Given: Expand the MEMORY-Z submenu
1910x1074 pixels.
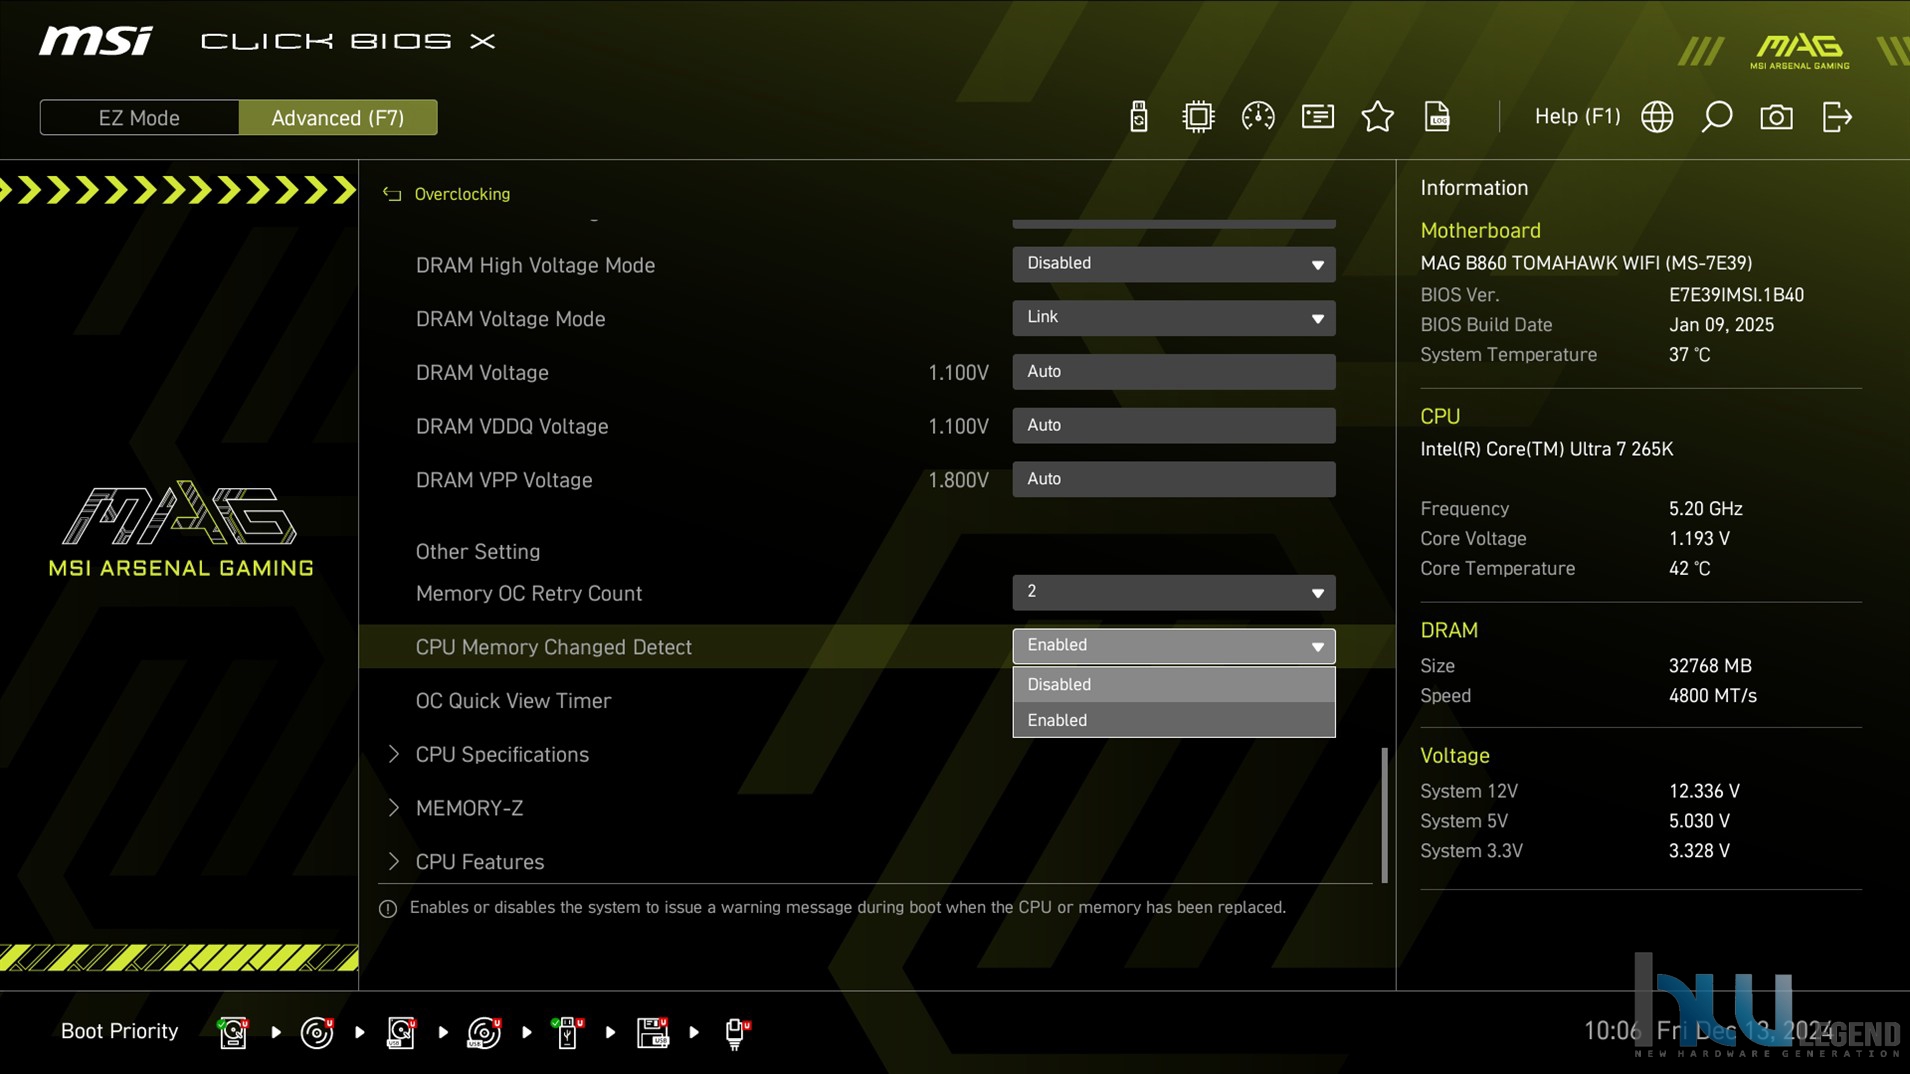Looking at the screenshot, I should (x=469, y=808).
